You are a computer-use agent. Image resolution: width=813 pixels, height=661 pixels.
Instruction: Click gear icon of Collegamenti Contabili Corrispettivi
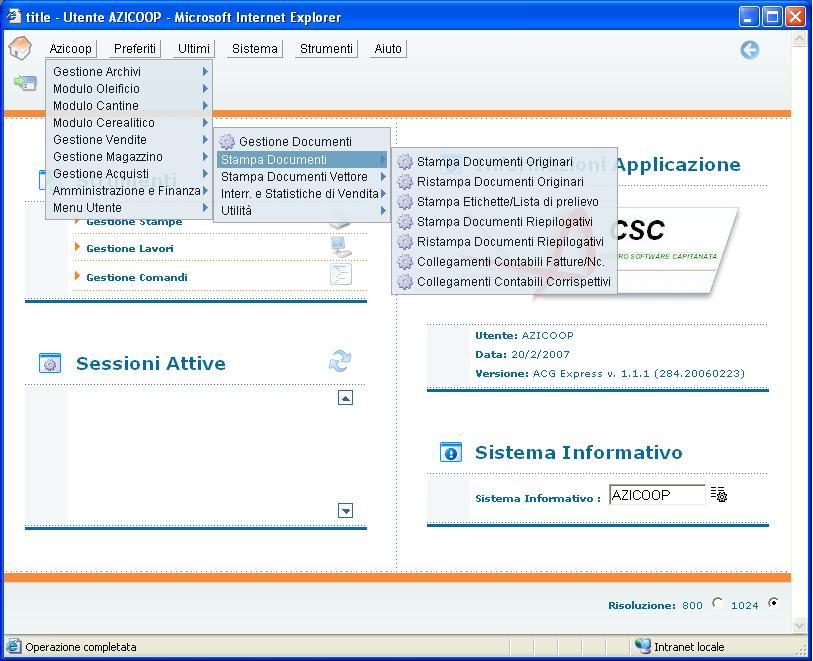[405, 282]
